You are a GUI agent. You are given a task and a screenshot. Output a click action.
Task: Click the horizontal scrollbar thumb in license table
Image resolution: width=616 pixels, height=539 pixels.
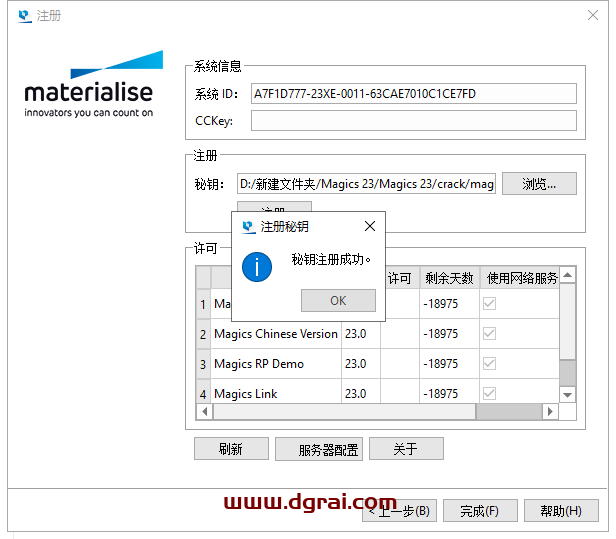[x=344, y=411]
